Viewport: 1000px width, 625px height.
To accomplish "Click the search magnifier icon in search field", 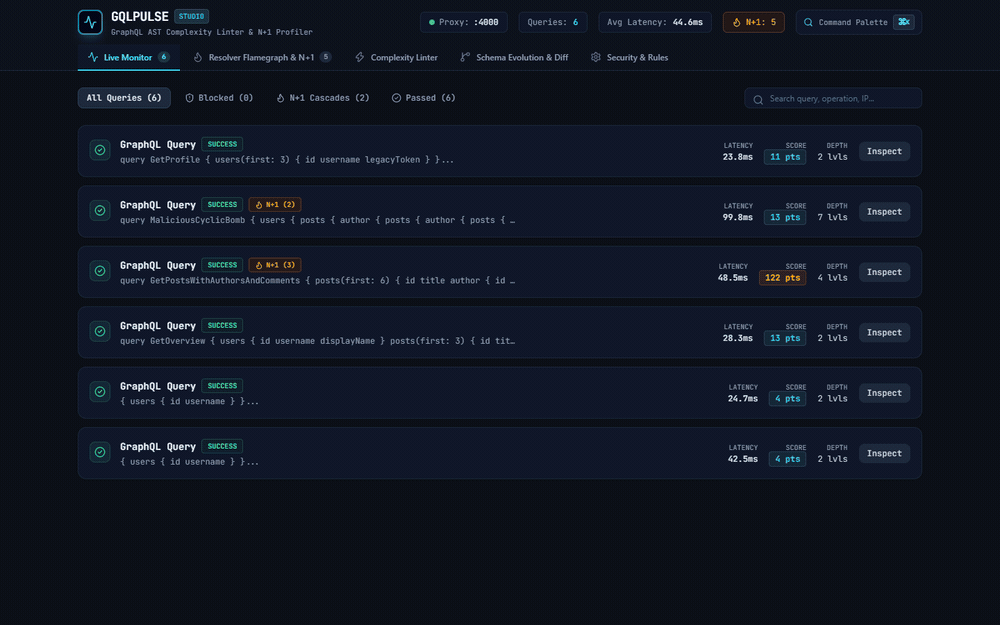I will 758,99.
